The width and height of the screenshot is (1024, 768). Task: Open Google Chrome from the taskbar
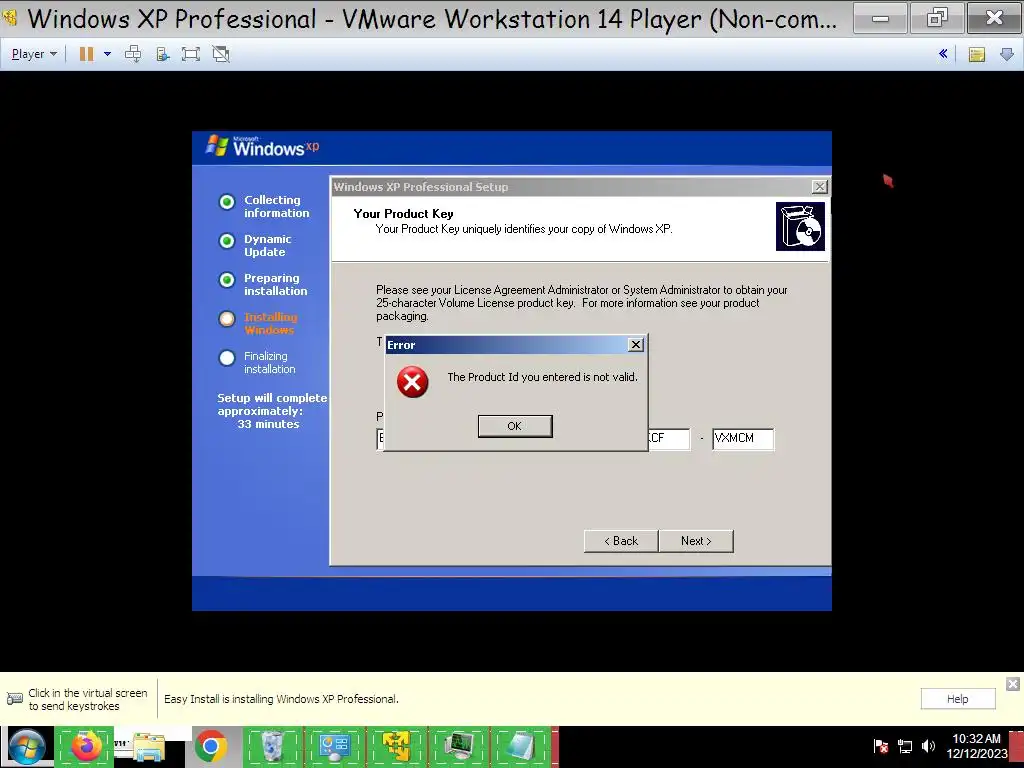pos(210,747)
